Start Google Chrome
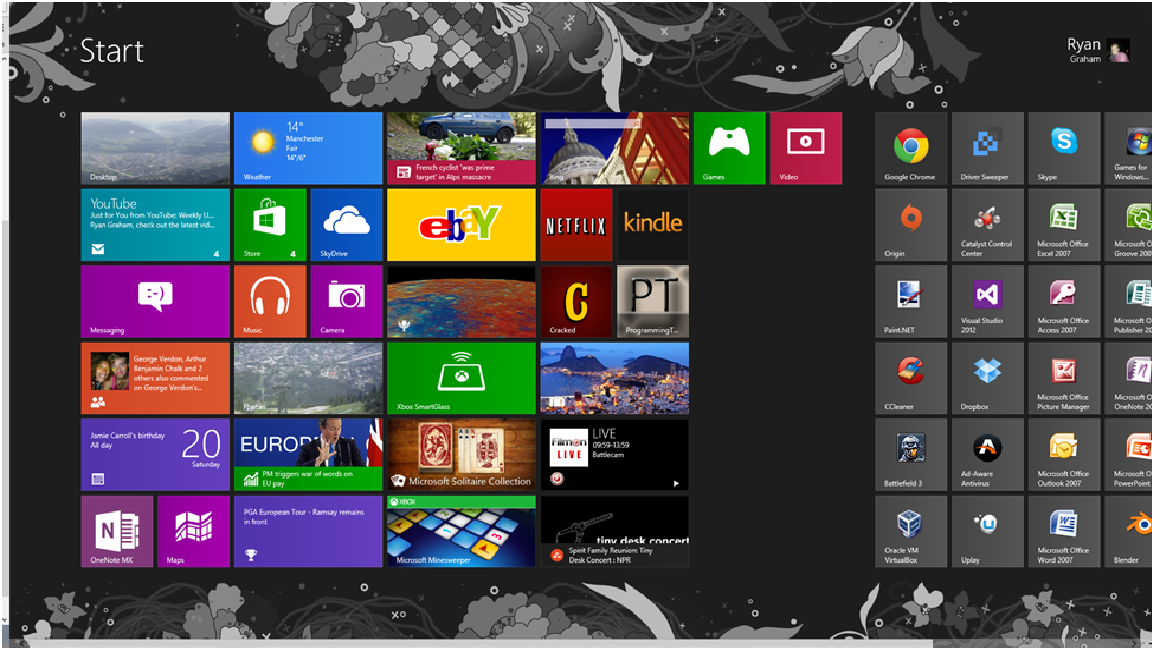The image size is (1152, 648). [909, 148]
